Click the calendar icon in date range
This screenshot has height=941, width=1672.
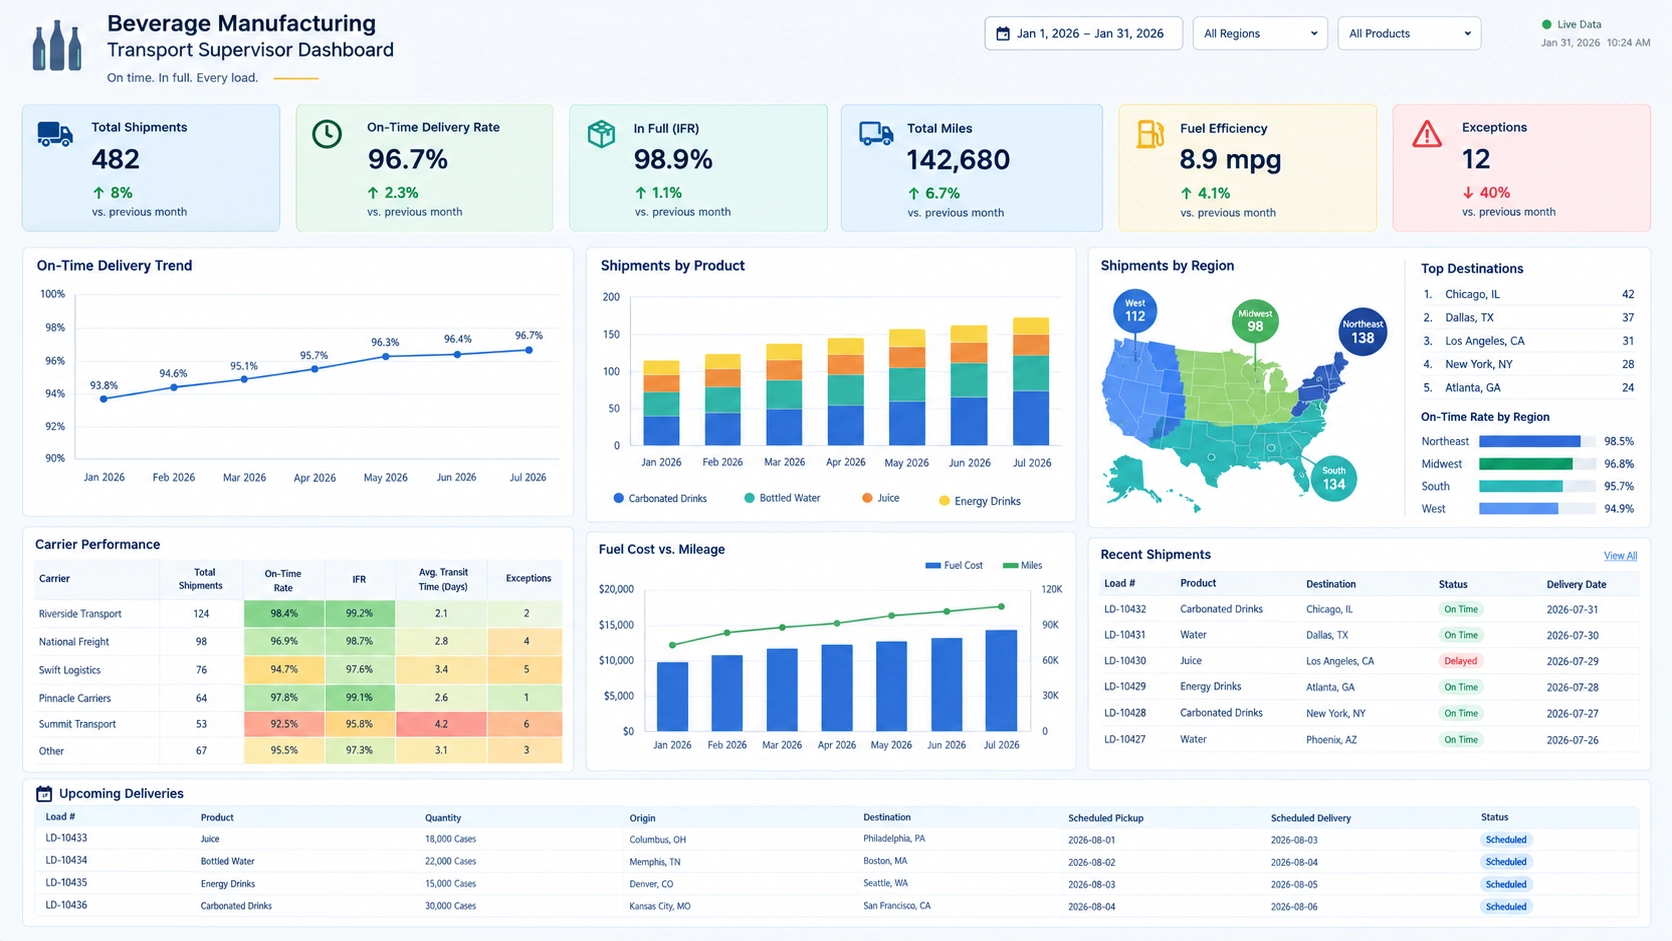click(1003, 34)
